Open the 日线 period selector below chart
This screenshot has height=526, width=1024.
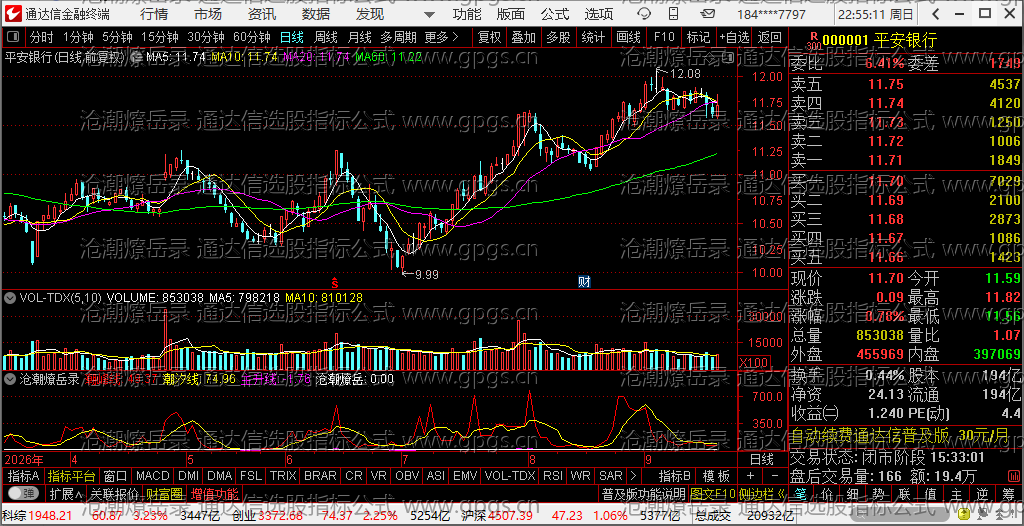761,459
